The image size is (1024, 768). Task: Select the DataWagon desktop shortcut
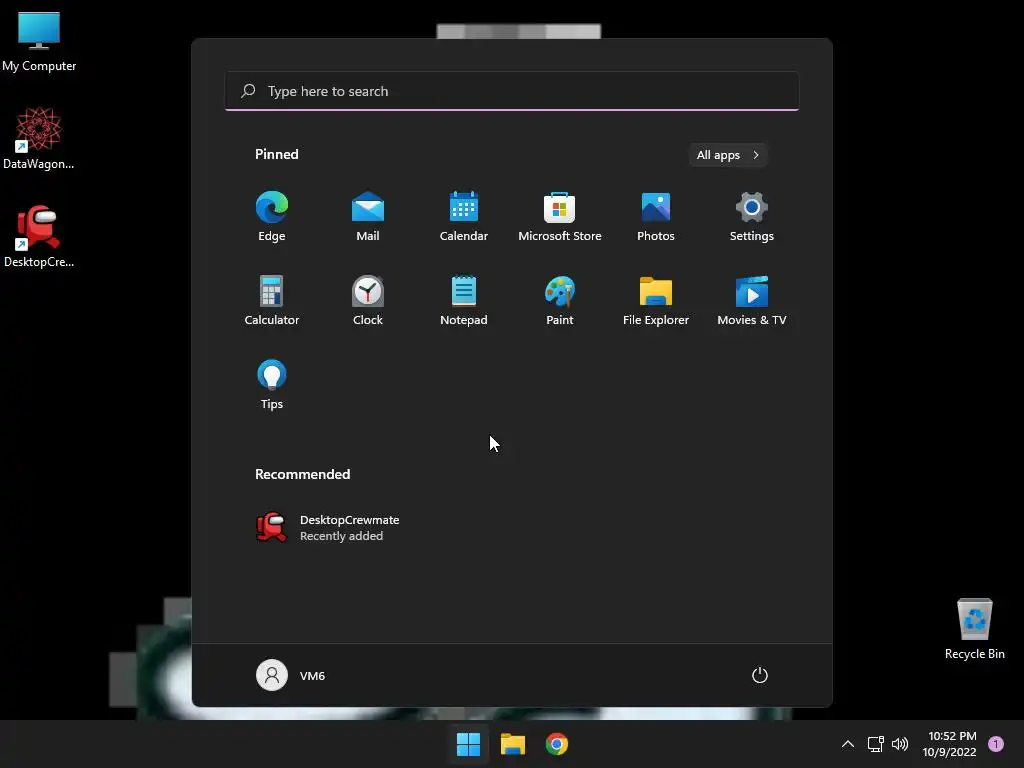(x=39, y=138)
